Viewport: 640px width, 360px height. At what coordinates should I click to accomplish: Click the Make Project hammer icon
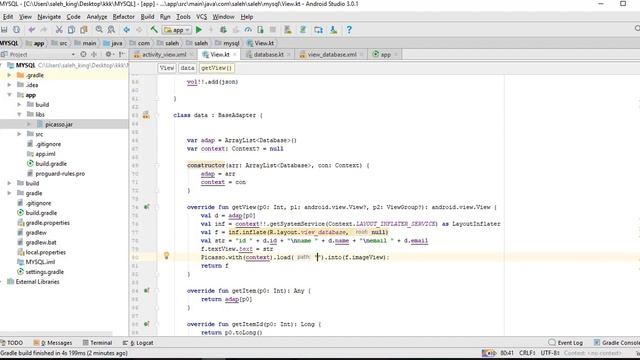click(x=154, y=30)
